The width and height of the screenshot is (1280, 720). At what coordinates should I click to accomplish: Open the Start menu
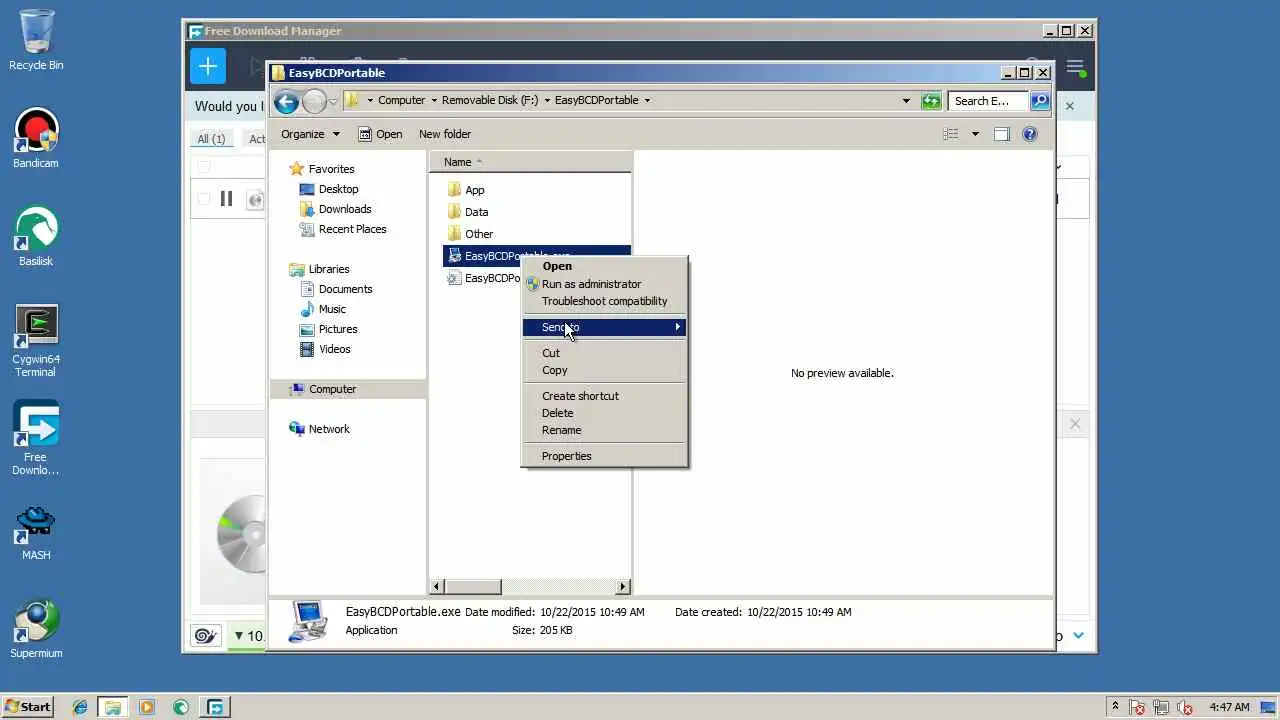tap(27, 707)
